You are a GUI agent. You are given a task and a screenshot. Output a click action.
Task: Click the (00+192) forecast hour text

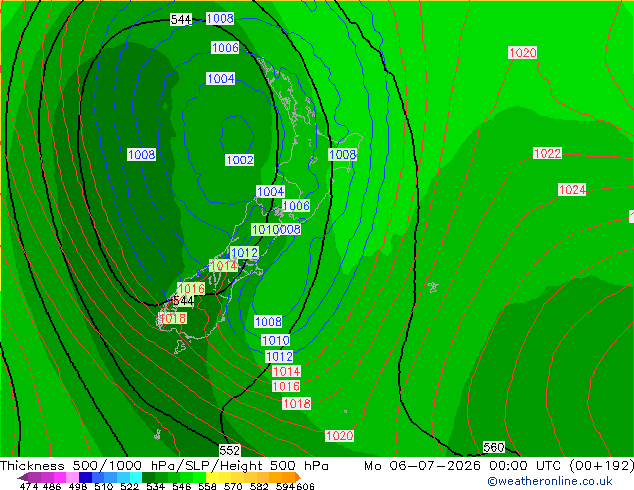click(601, 466)
